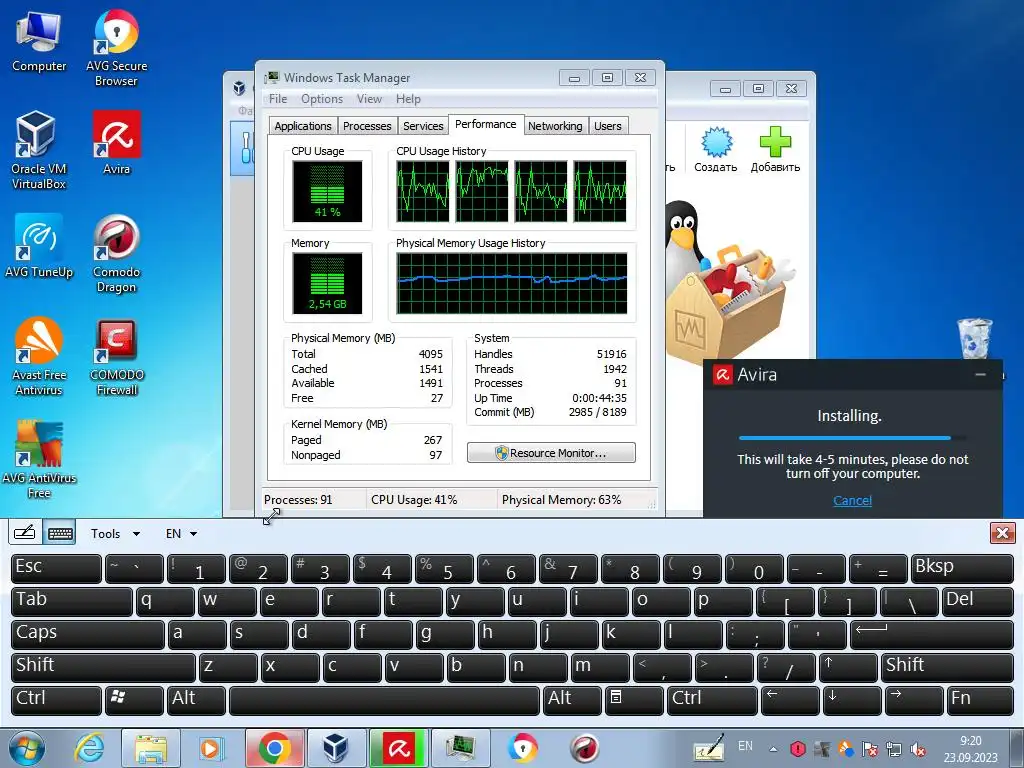Open File menu in Task Manager
The image size is (1024, 768).
point(278,99)
